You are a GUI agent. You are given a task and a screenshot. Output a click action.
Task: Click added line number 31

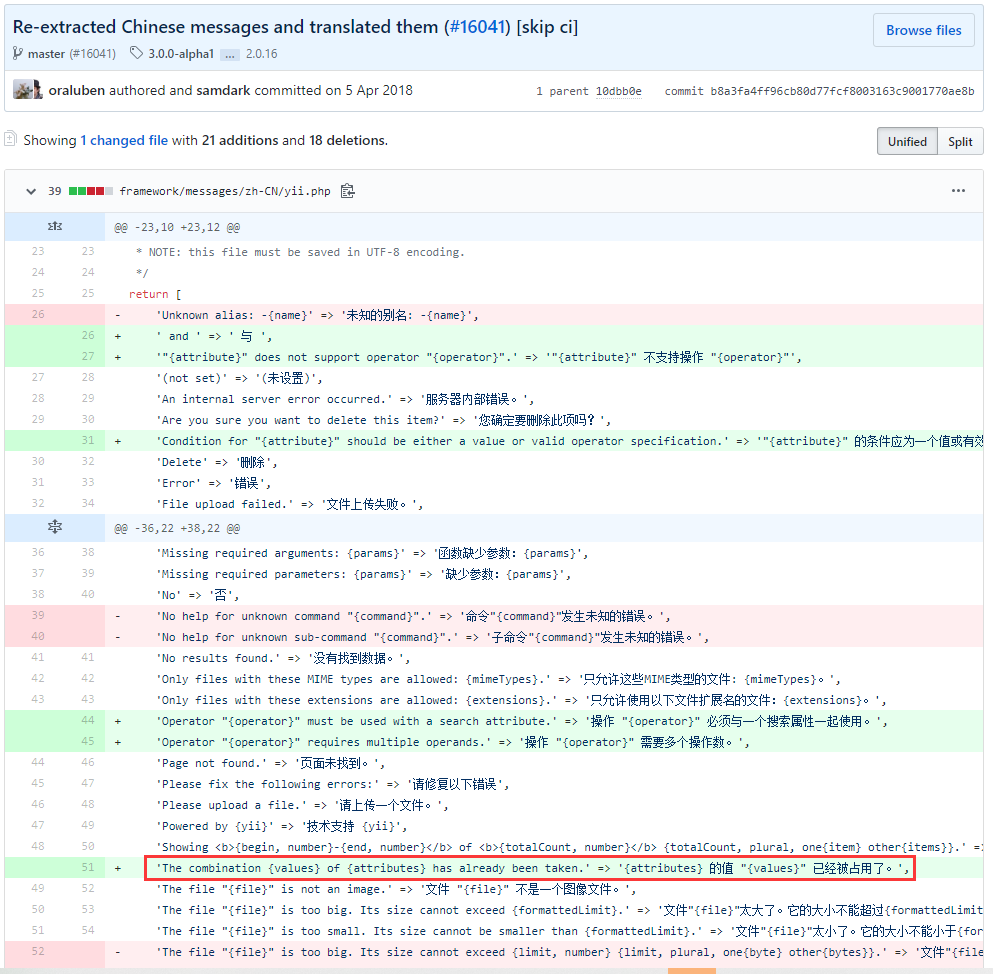point(87,440)
